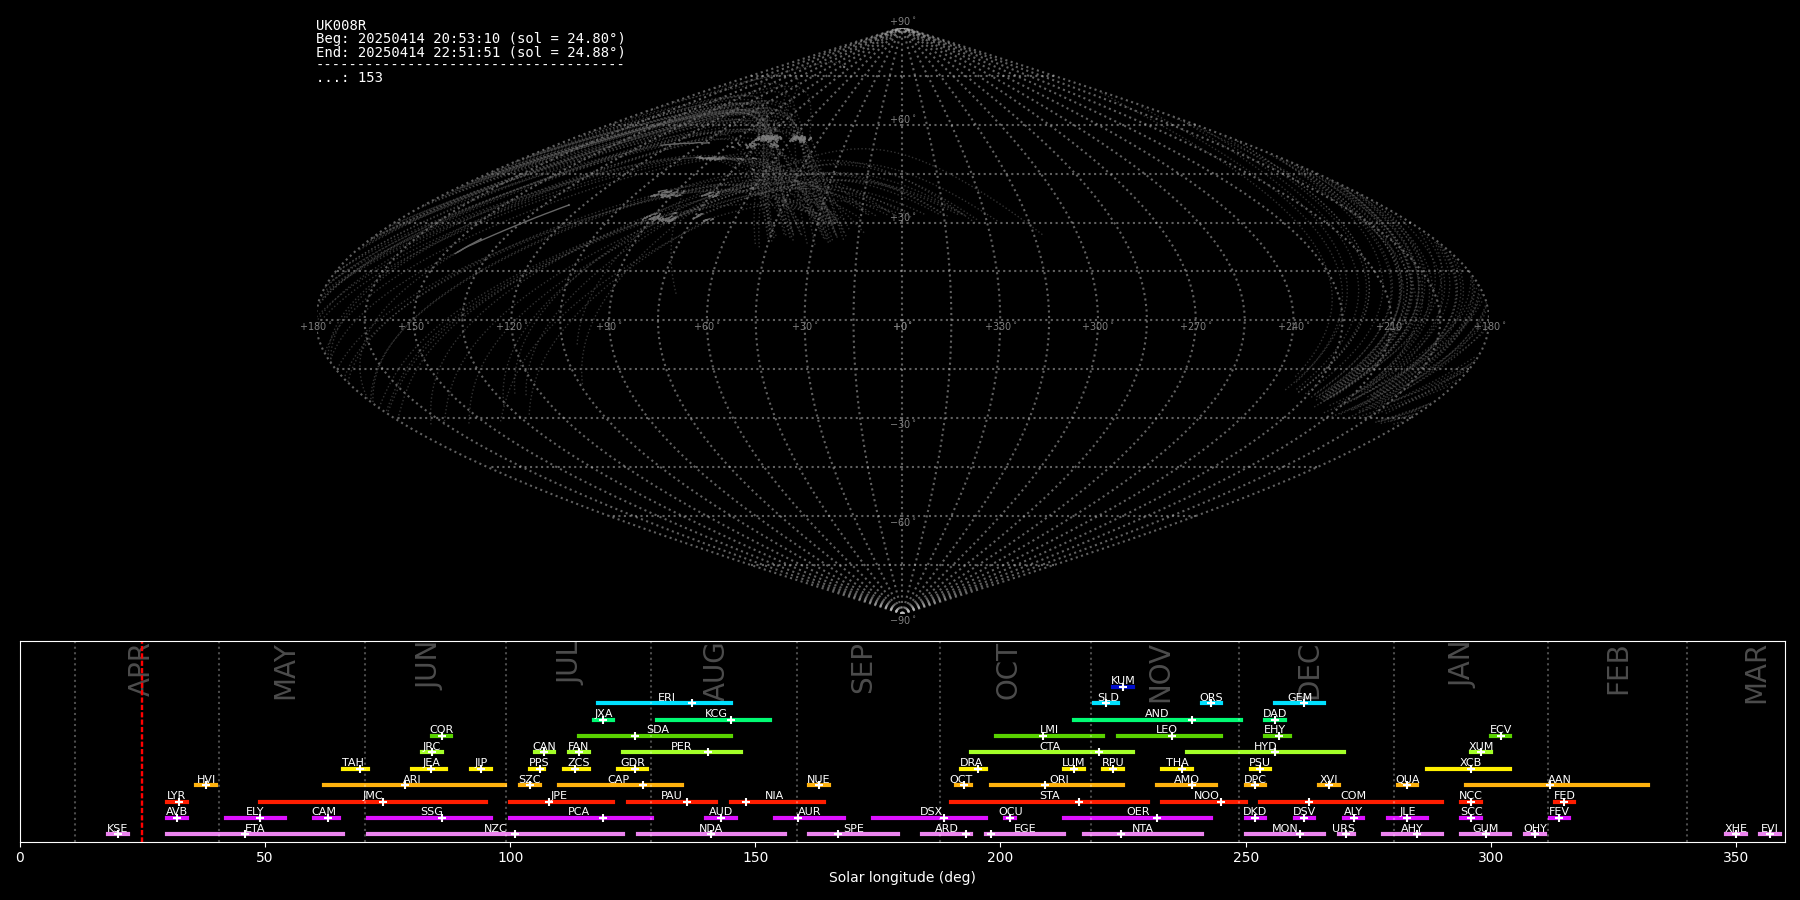Select the KCG shower label

pyautogui.click(x=716, y=714)
